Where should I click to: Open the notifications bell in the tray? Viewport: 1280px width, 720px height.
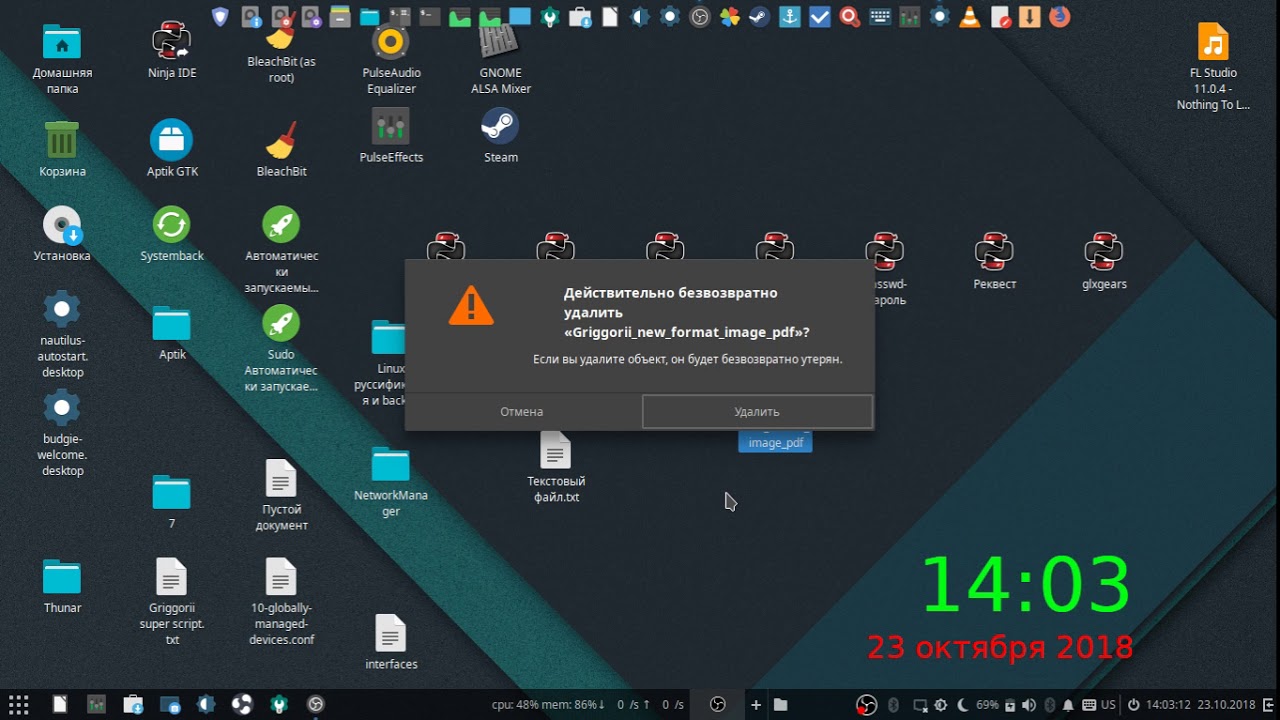tap(1068, 705)
